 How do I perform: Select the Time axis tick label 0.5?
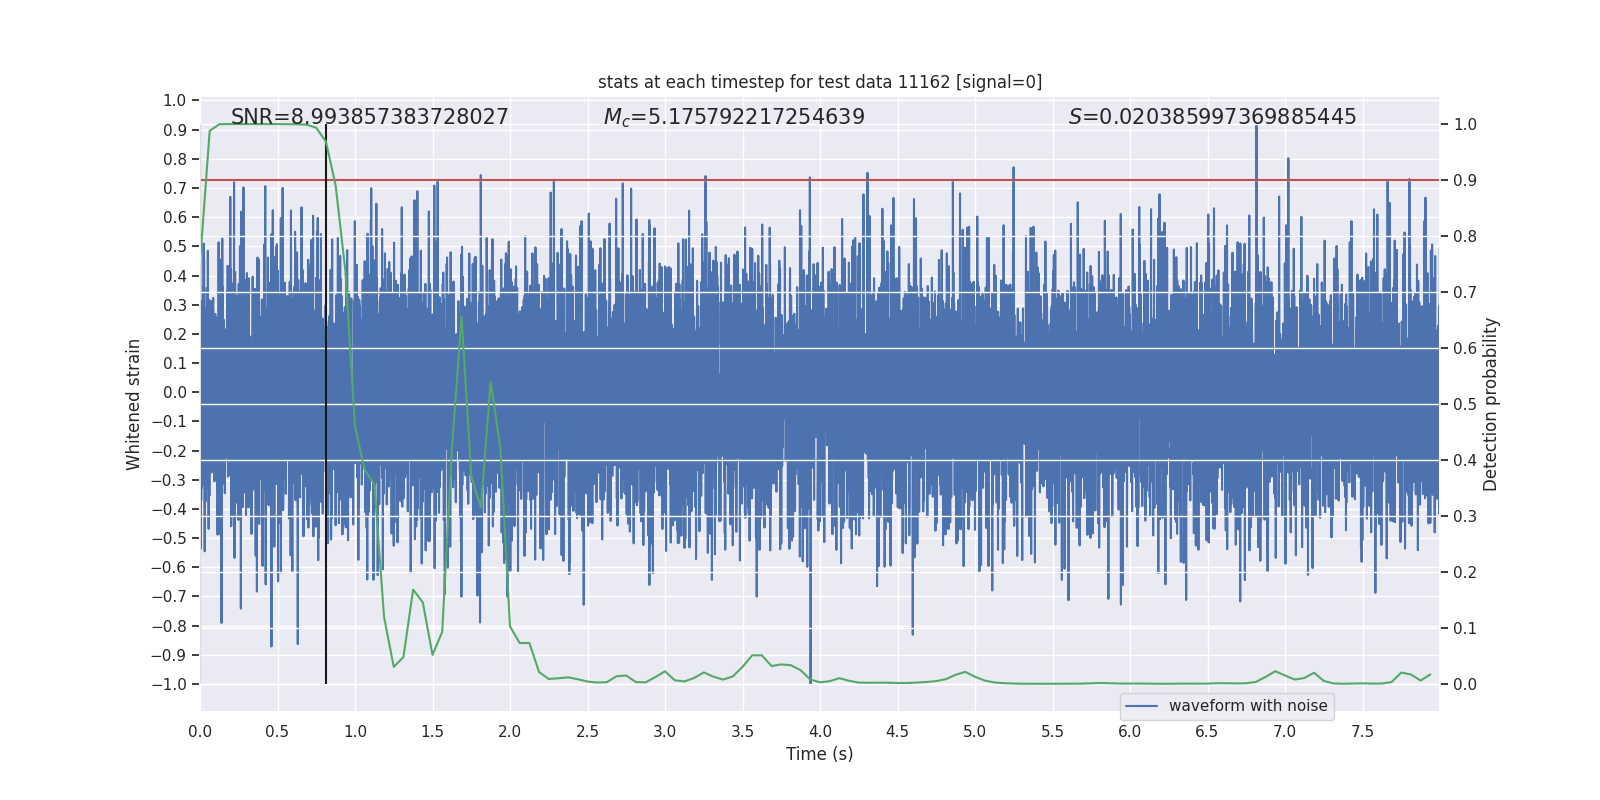tap(278, 732)
